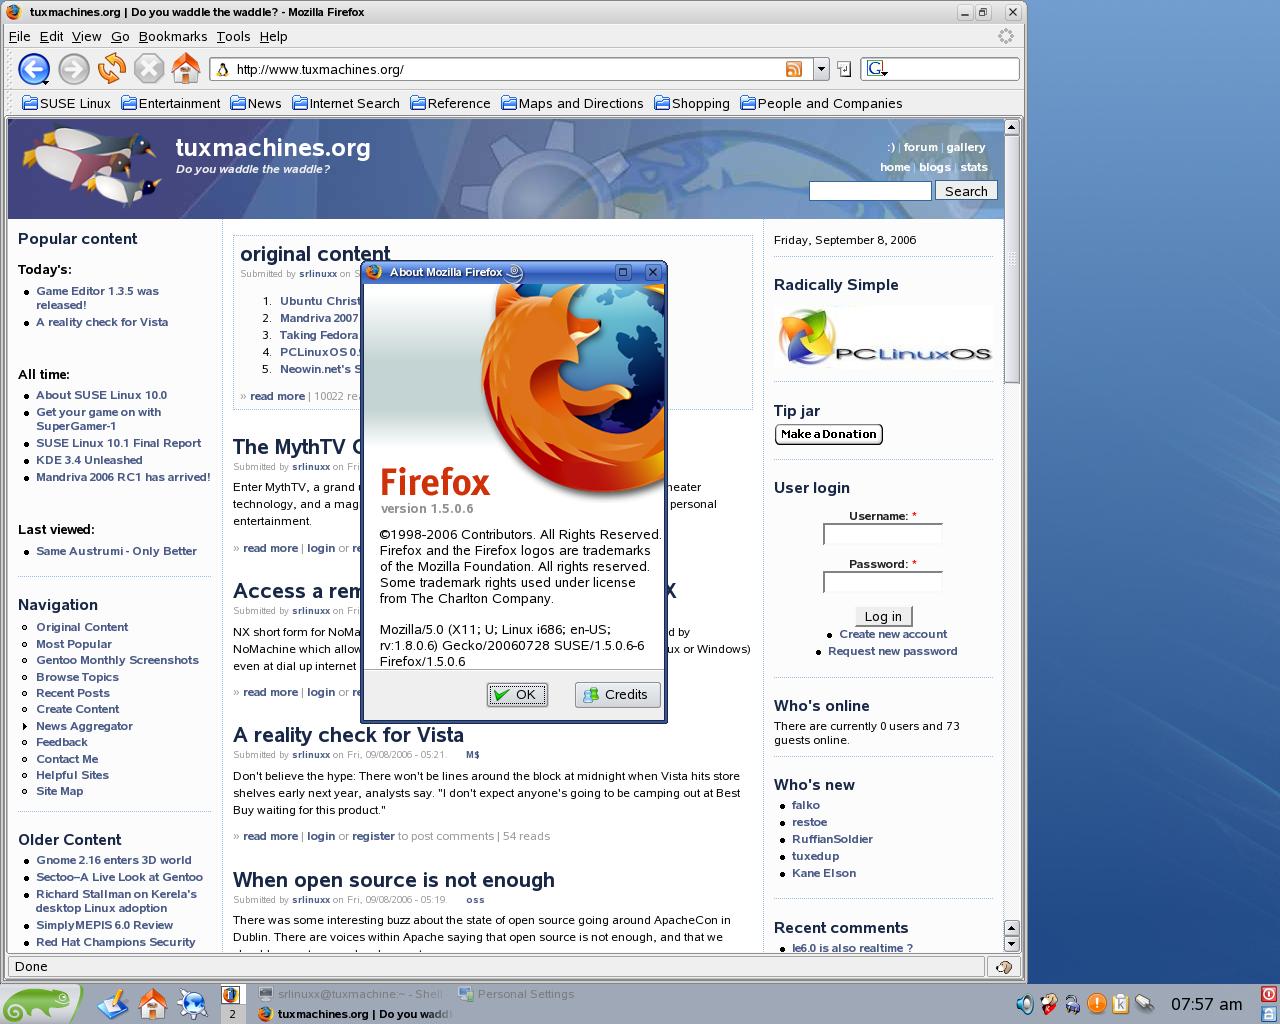Switch to Personal Settings taskbar entry
The height and width of the screenshot is (1024, 1280).
pyautogui.click(x=517, y=994)
